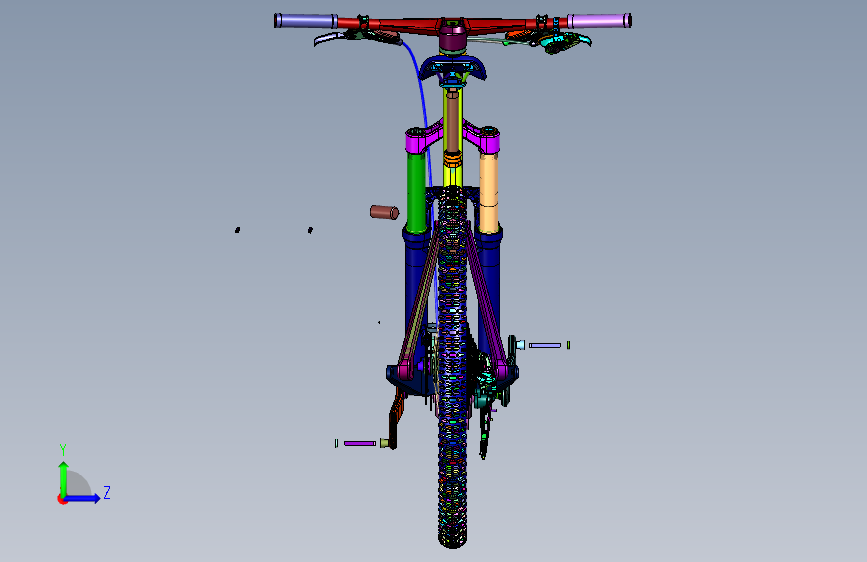Click the green Y axis arrow of the triad
Viewport: 867px width, 562px height.
pos(64,477)
